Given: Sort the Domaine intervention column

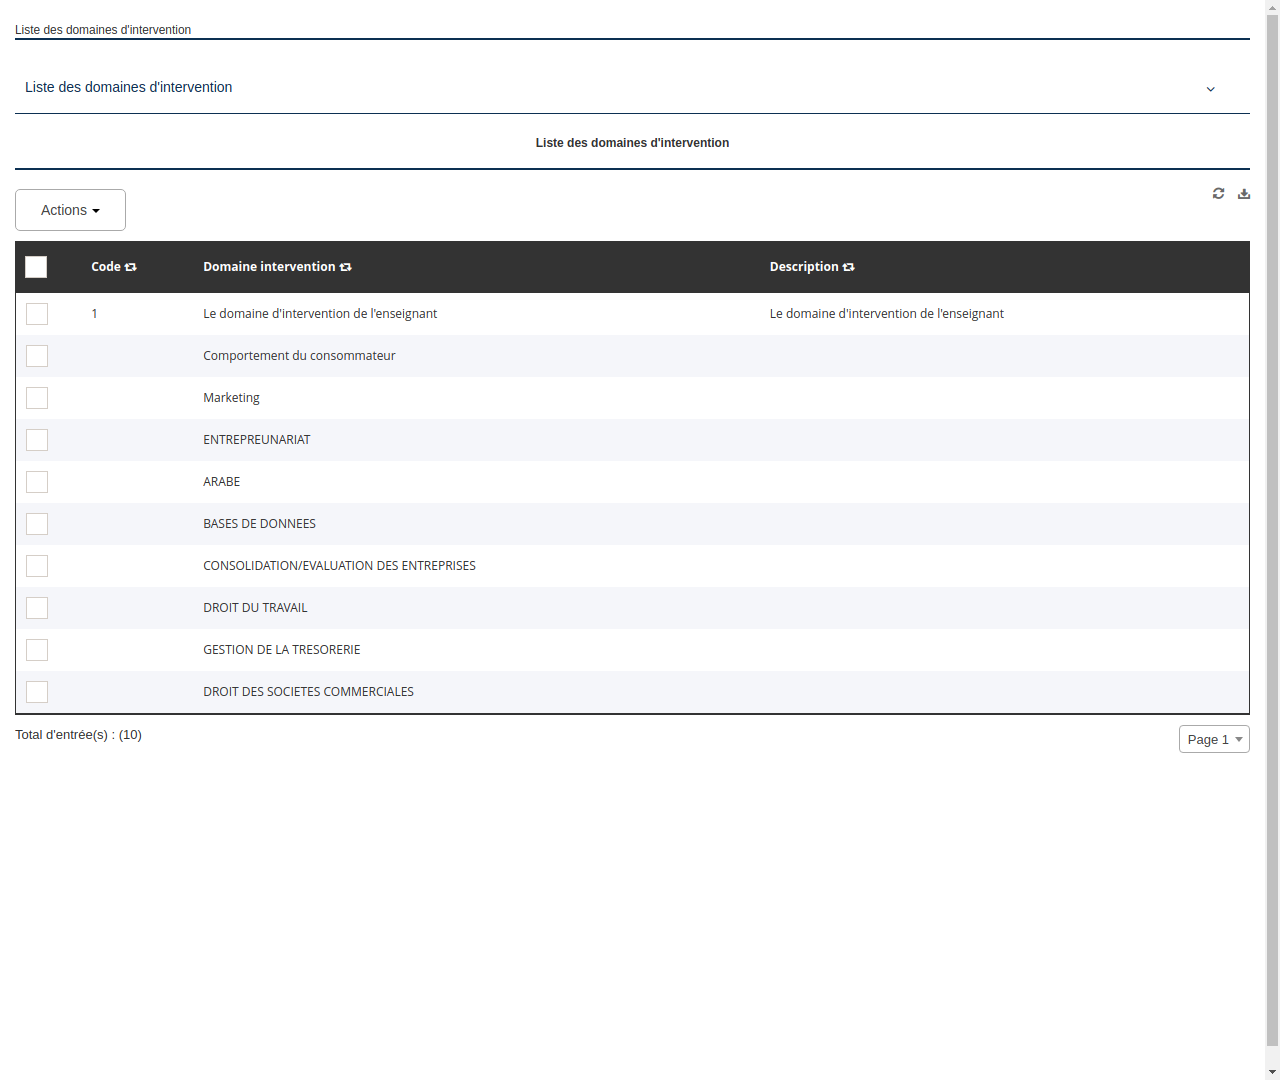Looking at the screenshot, I should click(345, 266).
